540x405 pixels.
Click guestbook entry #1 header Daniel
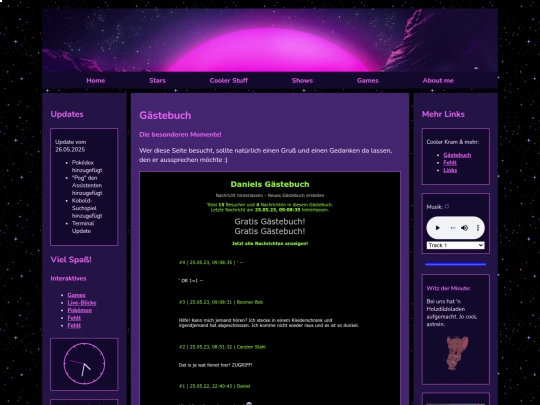click(214, 386)
